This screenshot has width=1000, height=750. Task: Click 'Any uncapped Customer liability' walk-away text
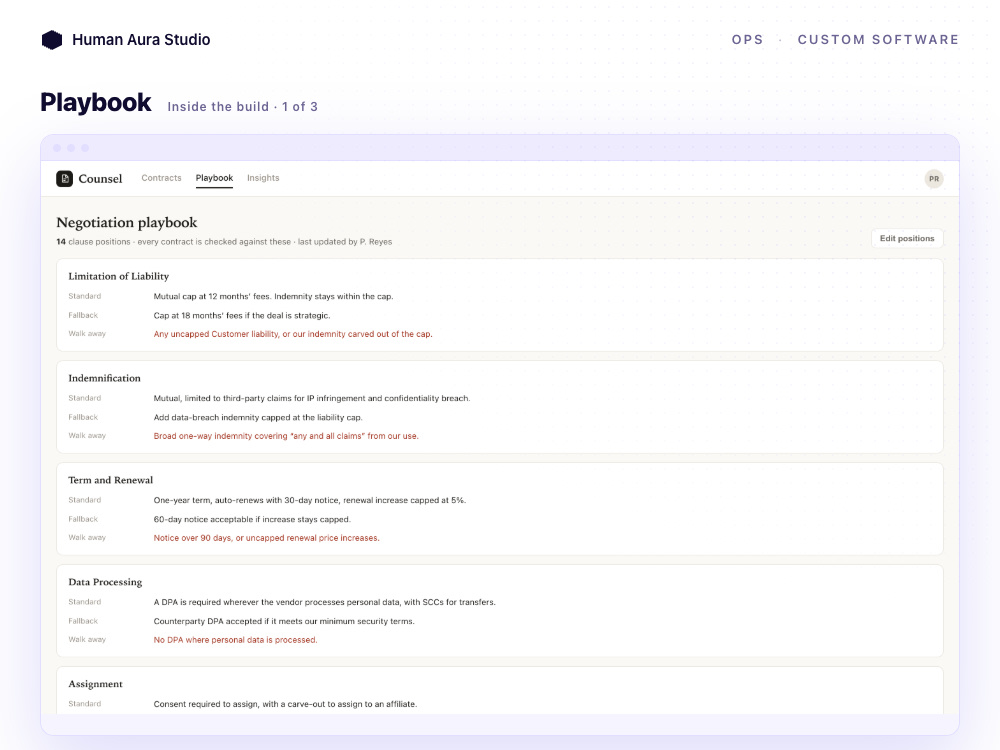tap(293, 334)
